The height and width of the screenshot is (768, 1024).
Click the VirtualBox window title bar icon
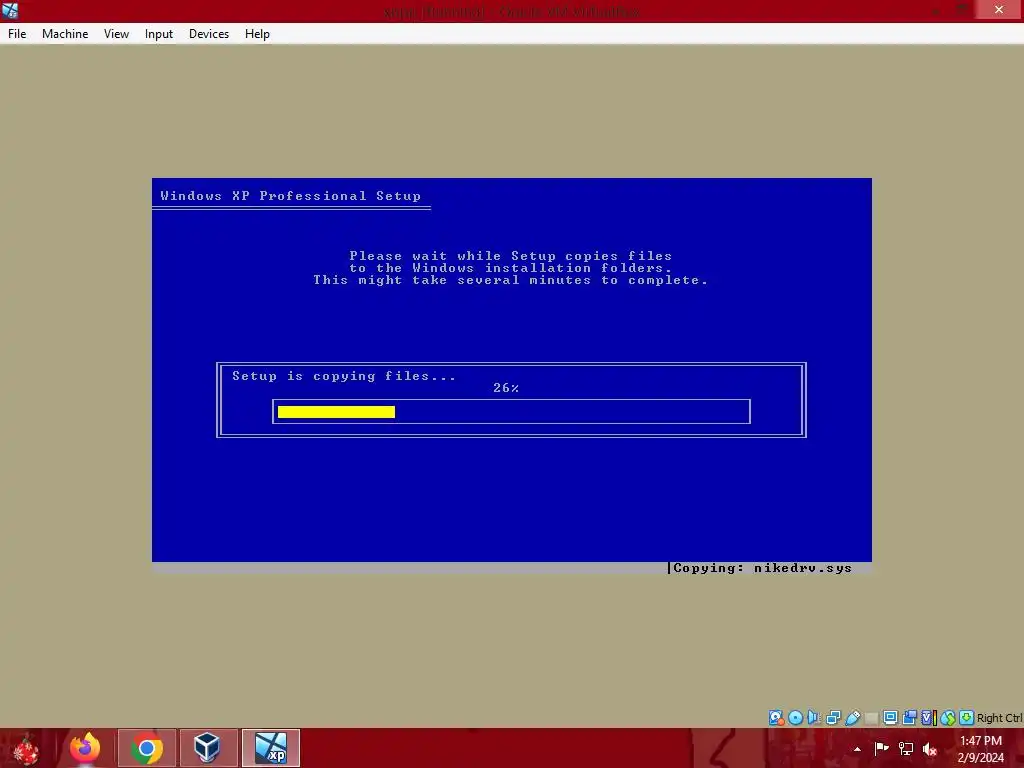click(x=10, y=10)
